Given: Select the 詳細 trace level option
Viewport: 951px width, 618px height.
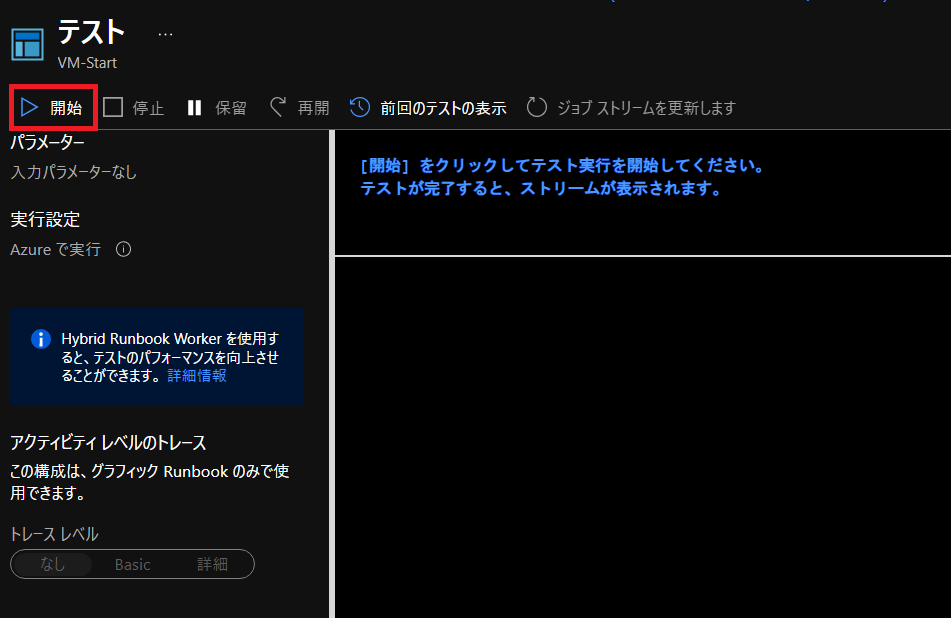Looking at the screenshot, I should point(212,564).
